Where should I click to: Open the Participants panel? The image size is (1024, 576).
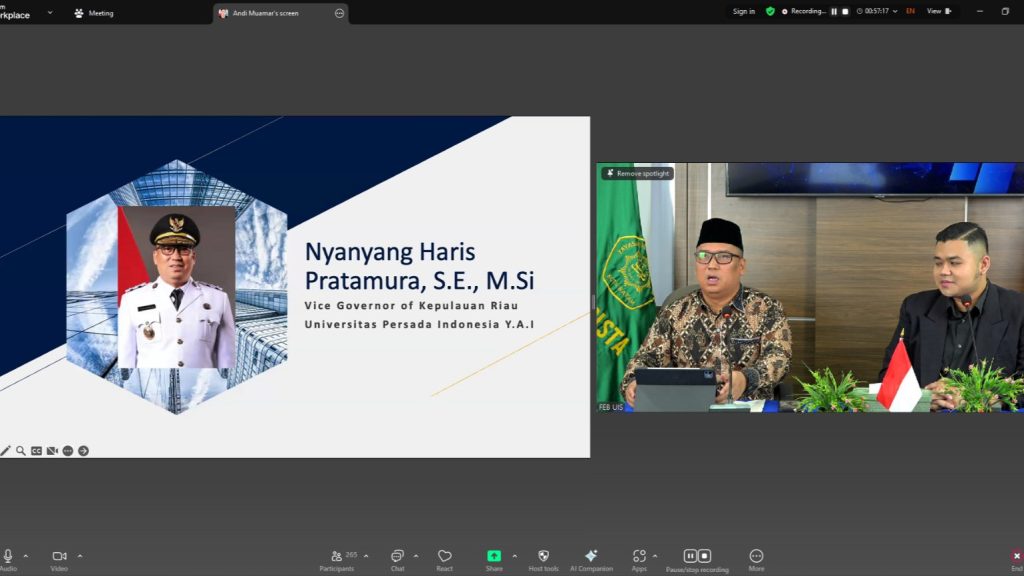[x=337, y=556]
